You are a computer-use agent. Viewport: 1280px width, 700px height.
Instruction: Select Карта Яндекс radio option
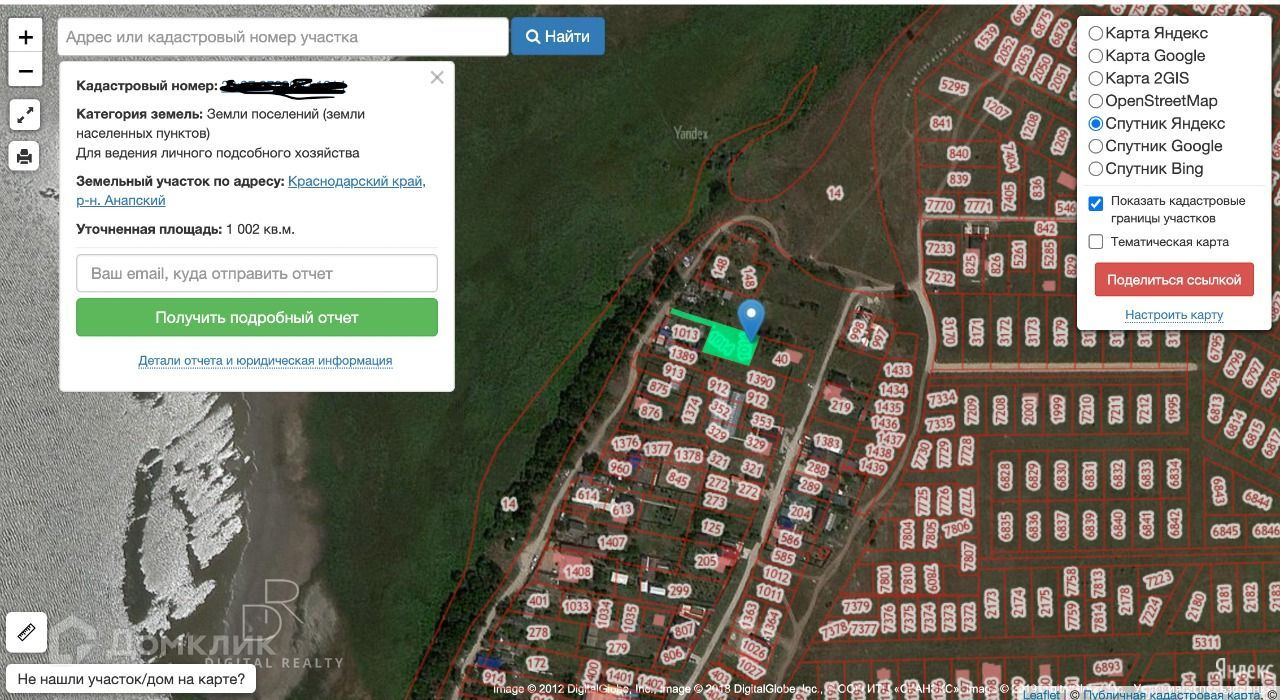pos(1096,33)
